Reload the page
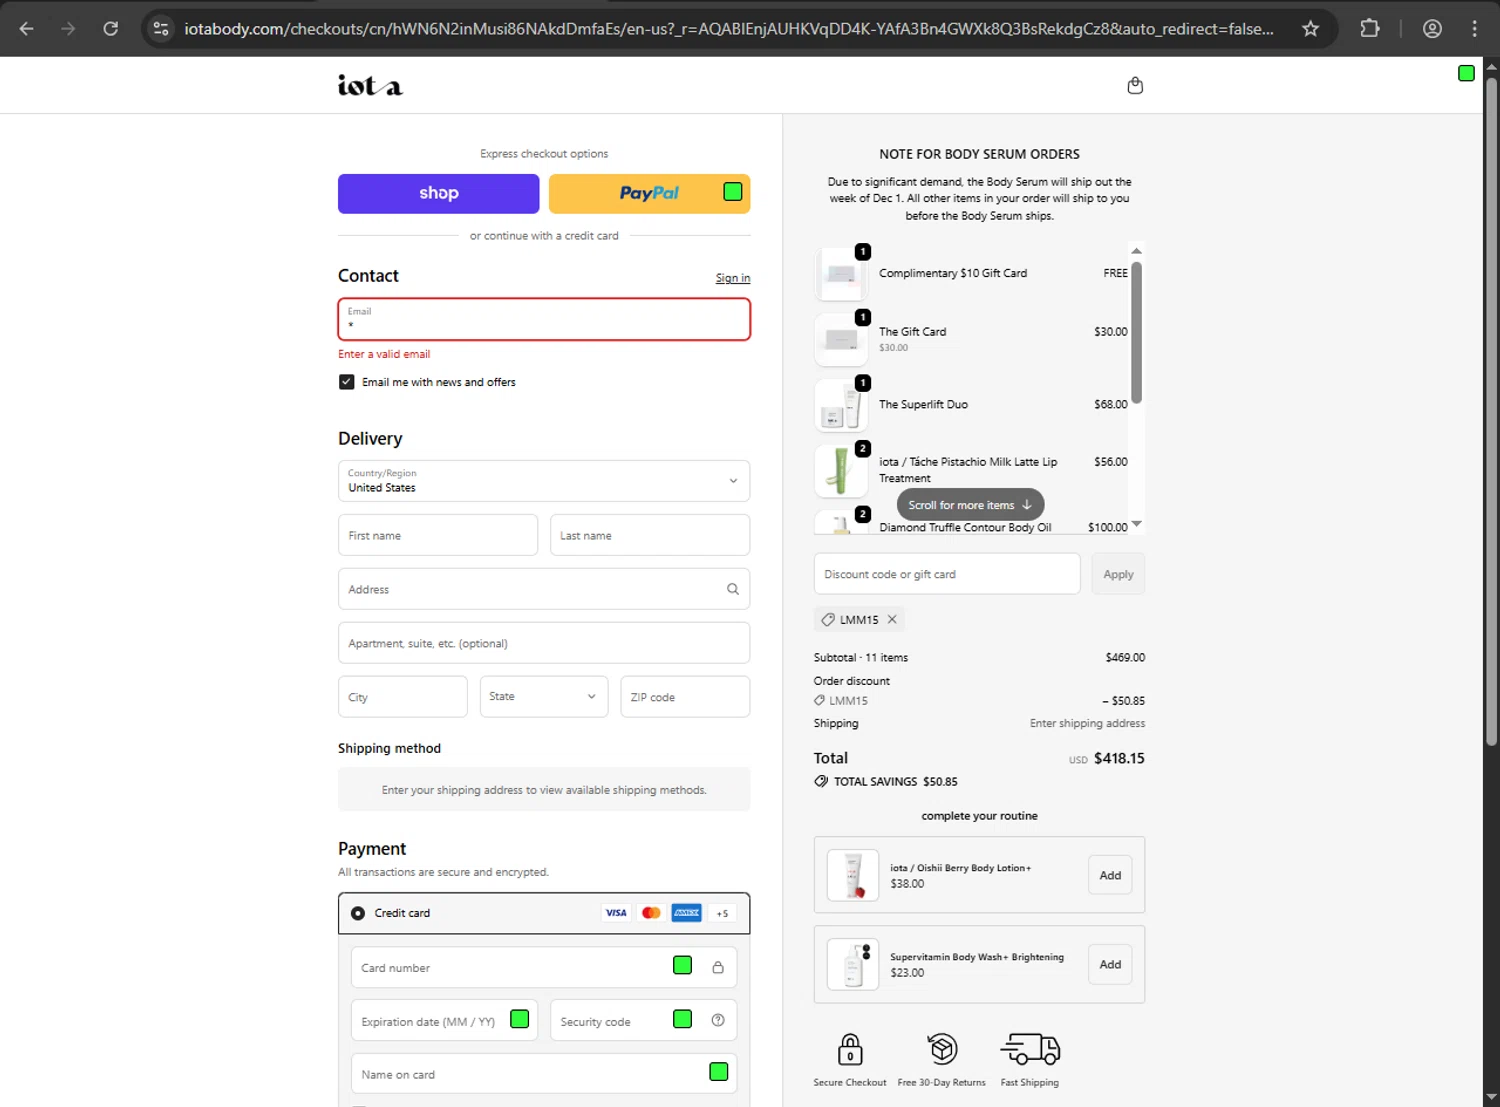Screen dimensions: 1500x1107 tap(111, 29)
